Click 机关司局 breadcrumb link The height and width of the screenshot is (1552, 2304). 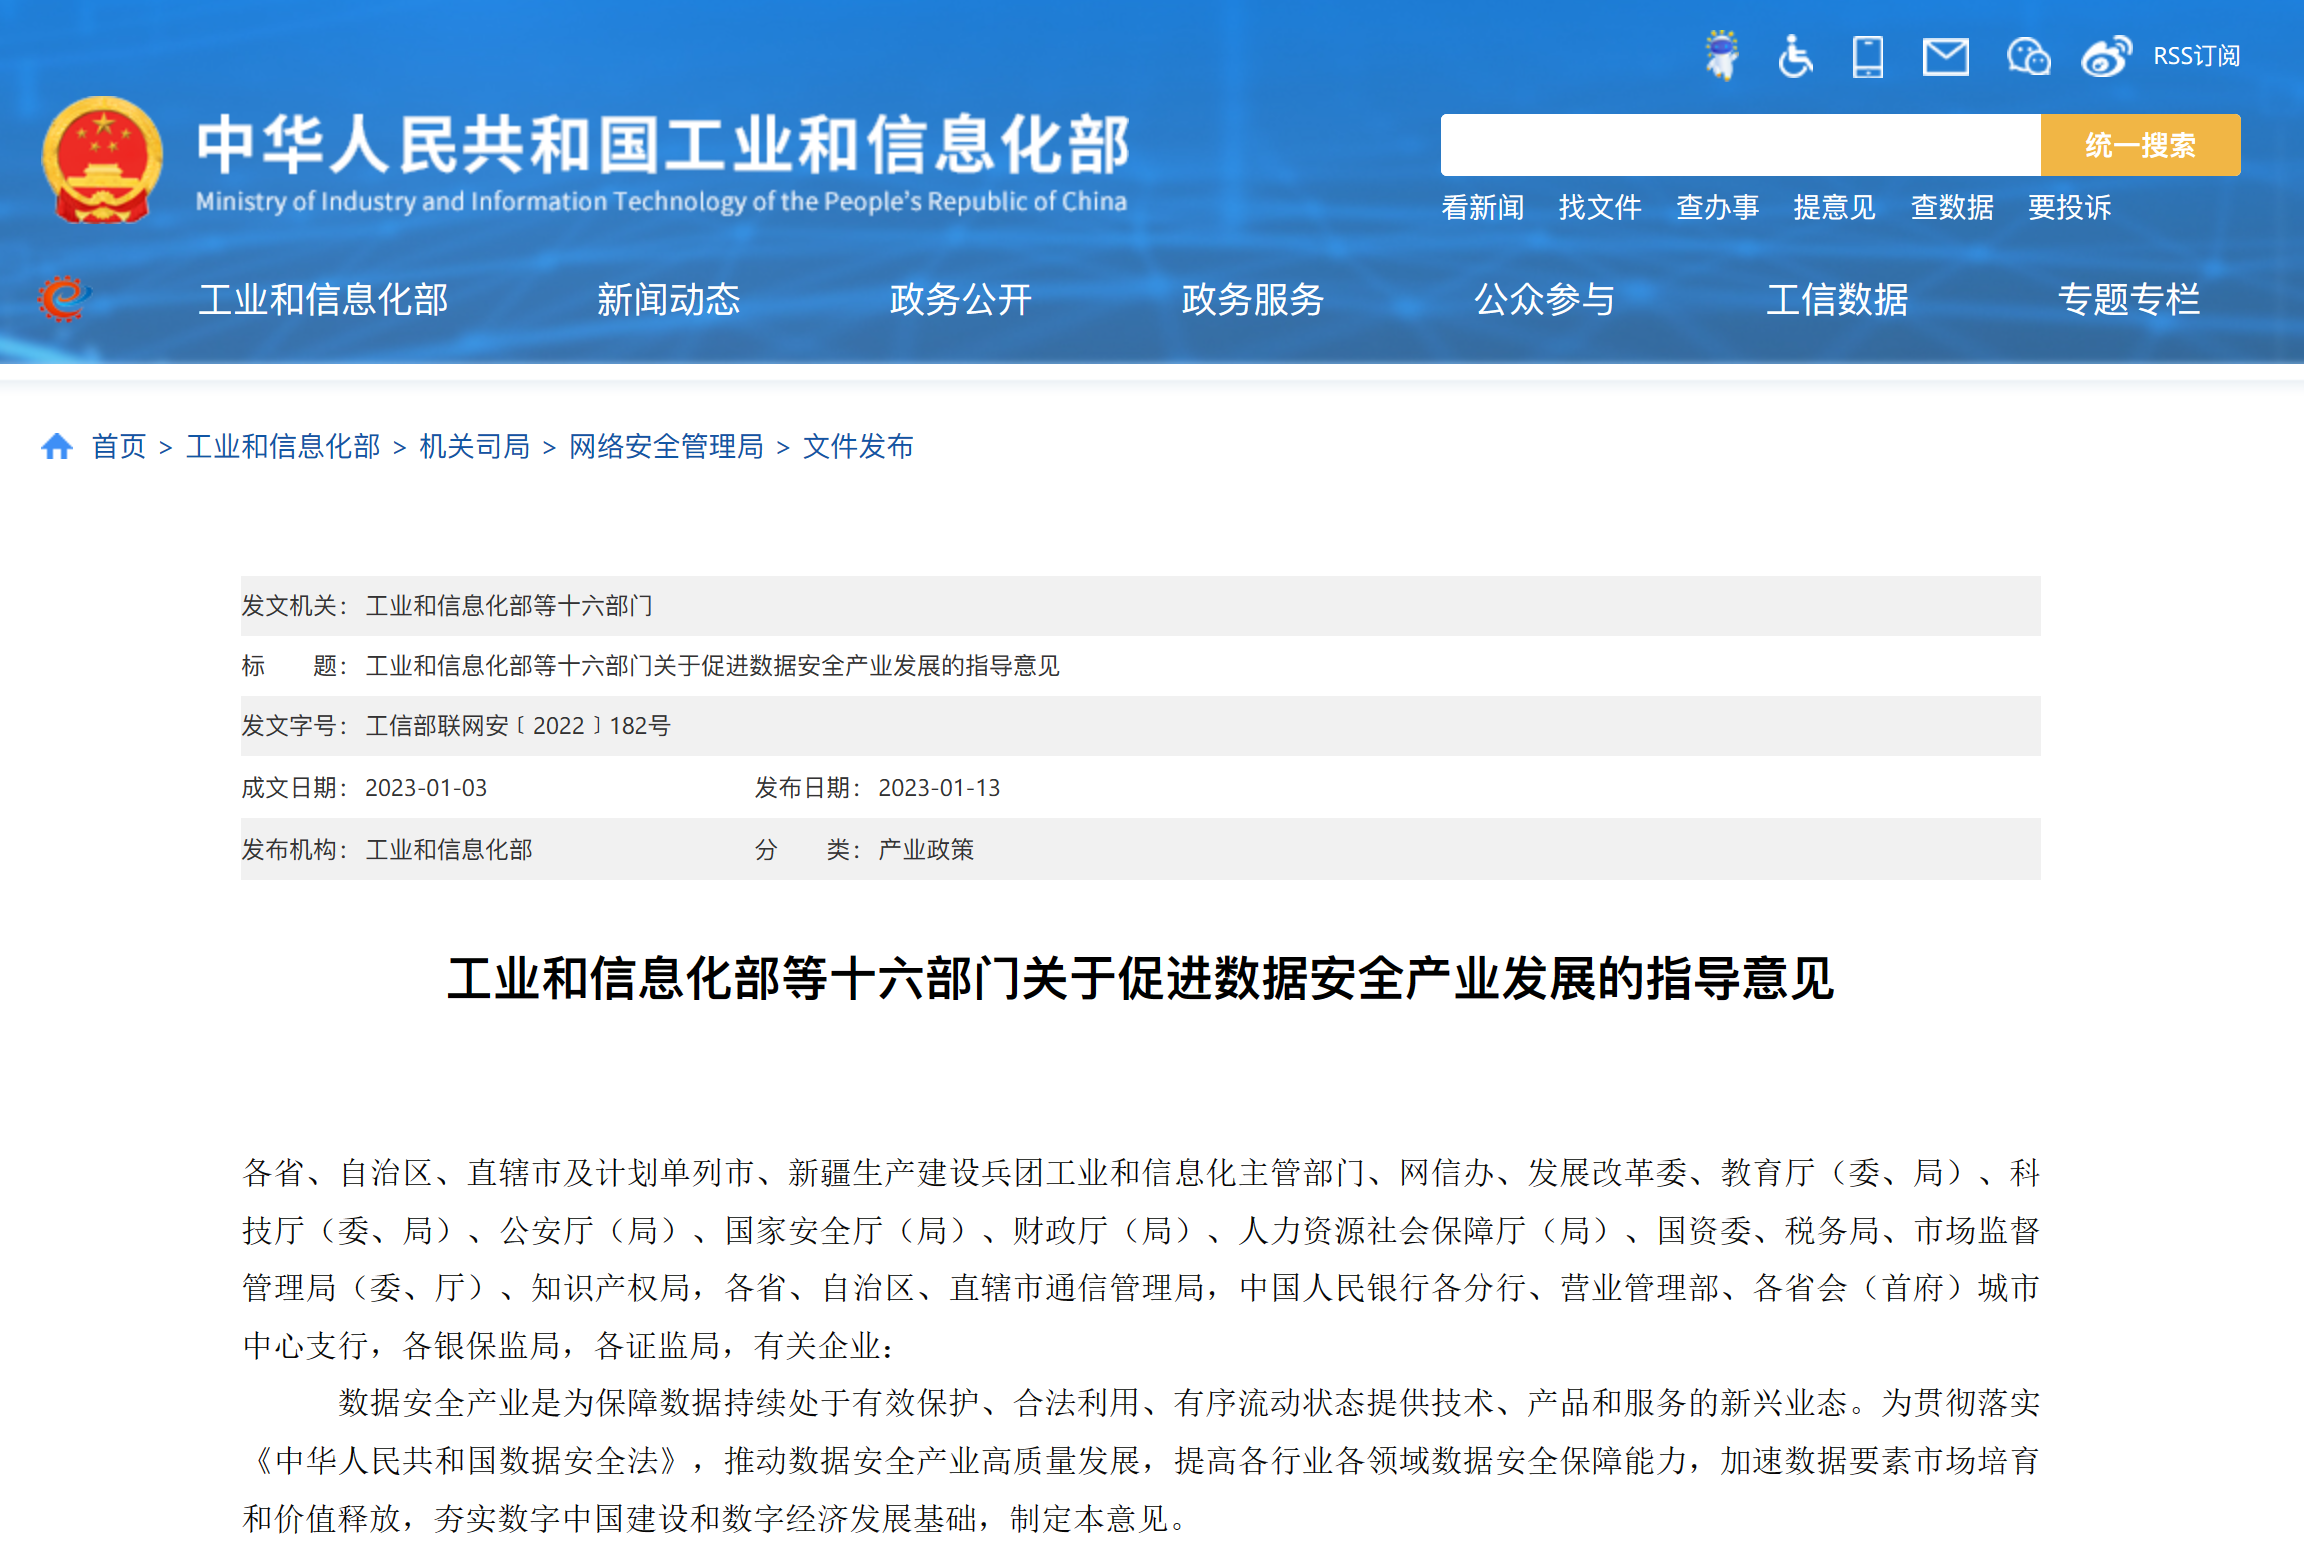(x=474, y=446)
